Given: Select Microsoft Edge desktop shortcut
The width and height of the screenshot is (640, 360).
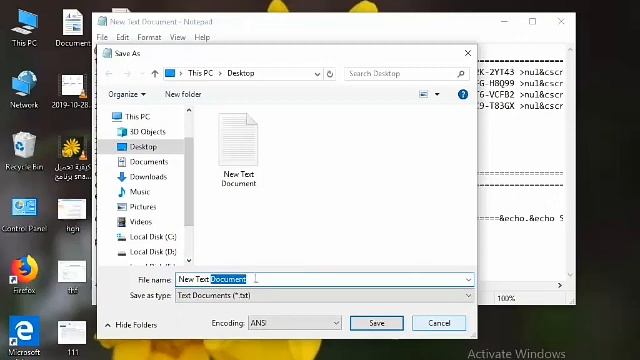Looking at the screenshot, I should 24,337.
